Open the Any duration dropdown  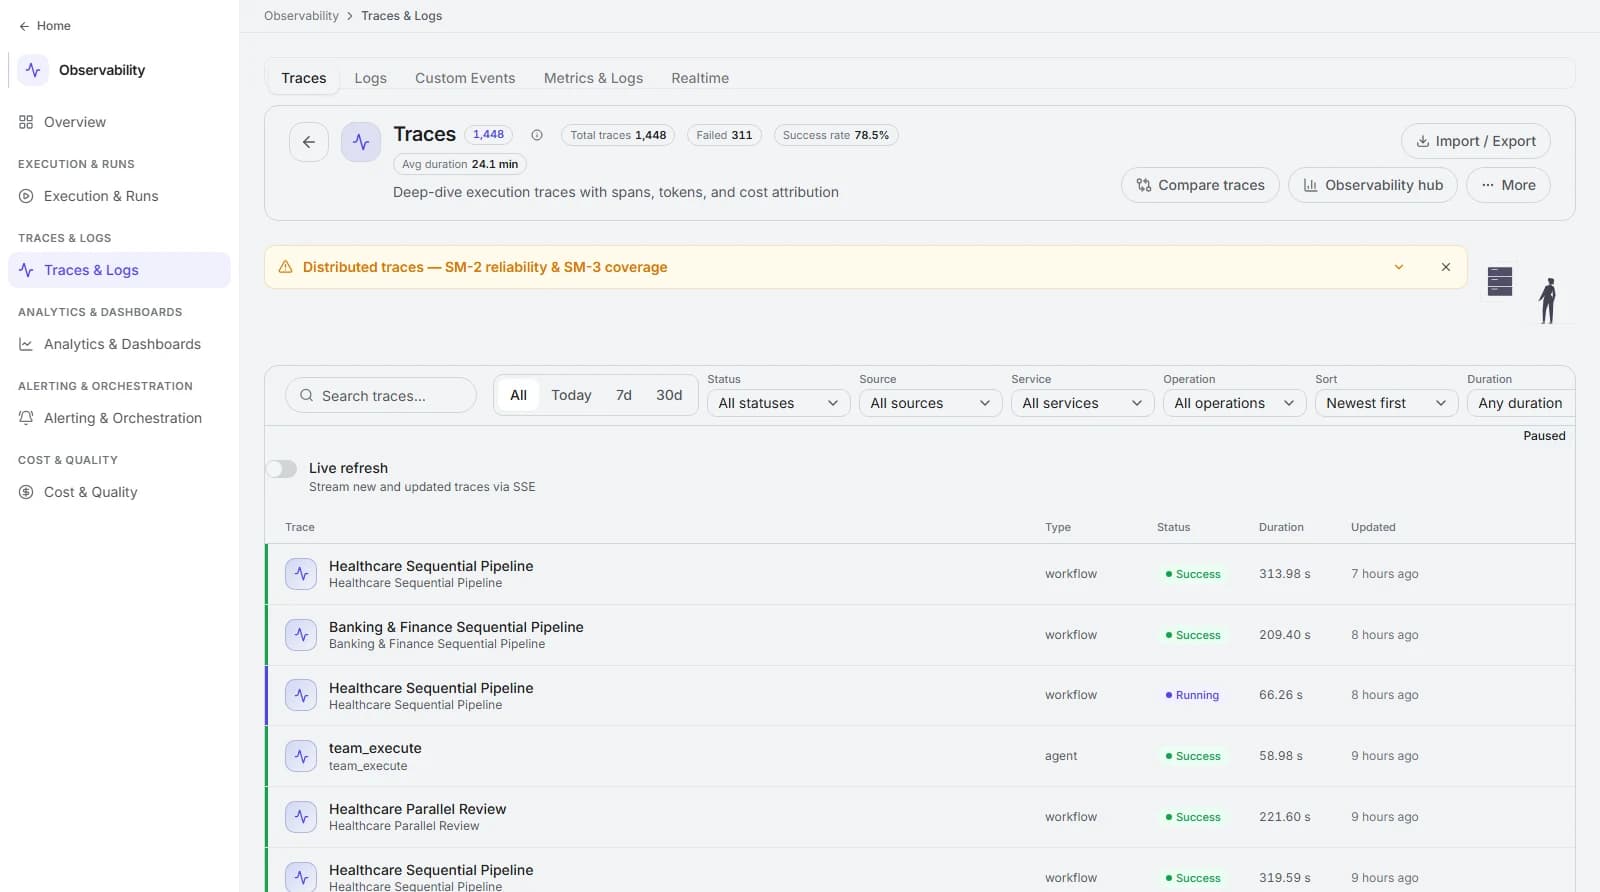[x=1521, y=403]
